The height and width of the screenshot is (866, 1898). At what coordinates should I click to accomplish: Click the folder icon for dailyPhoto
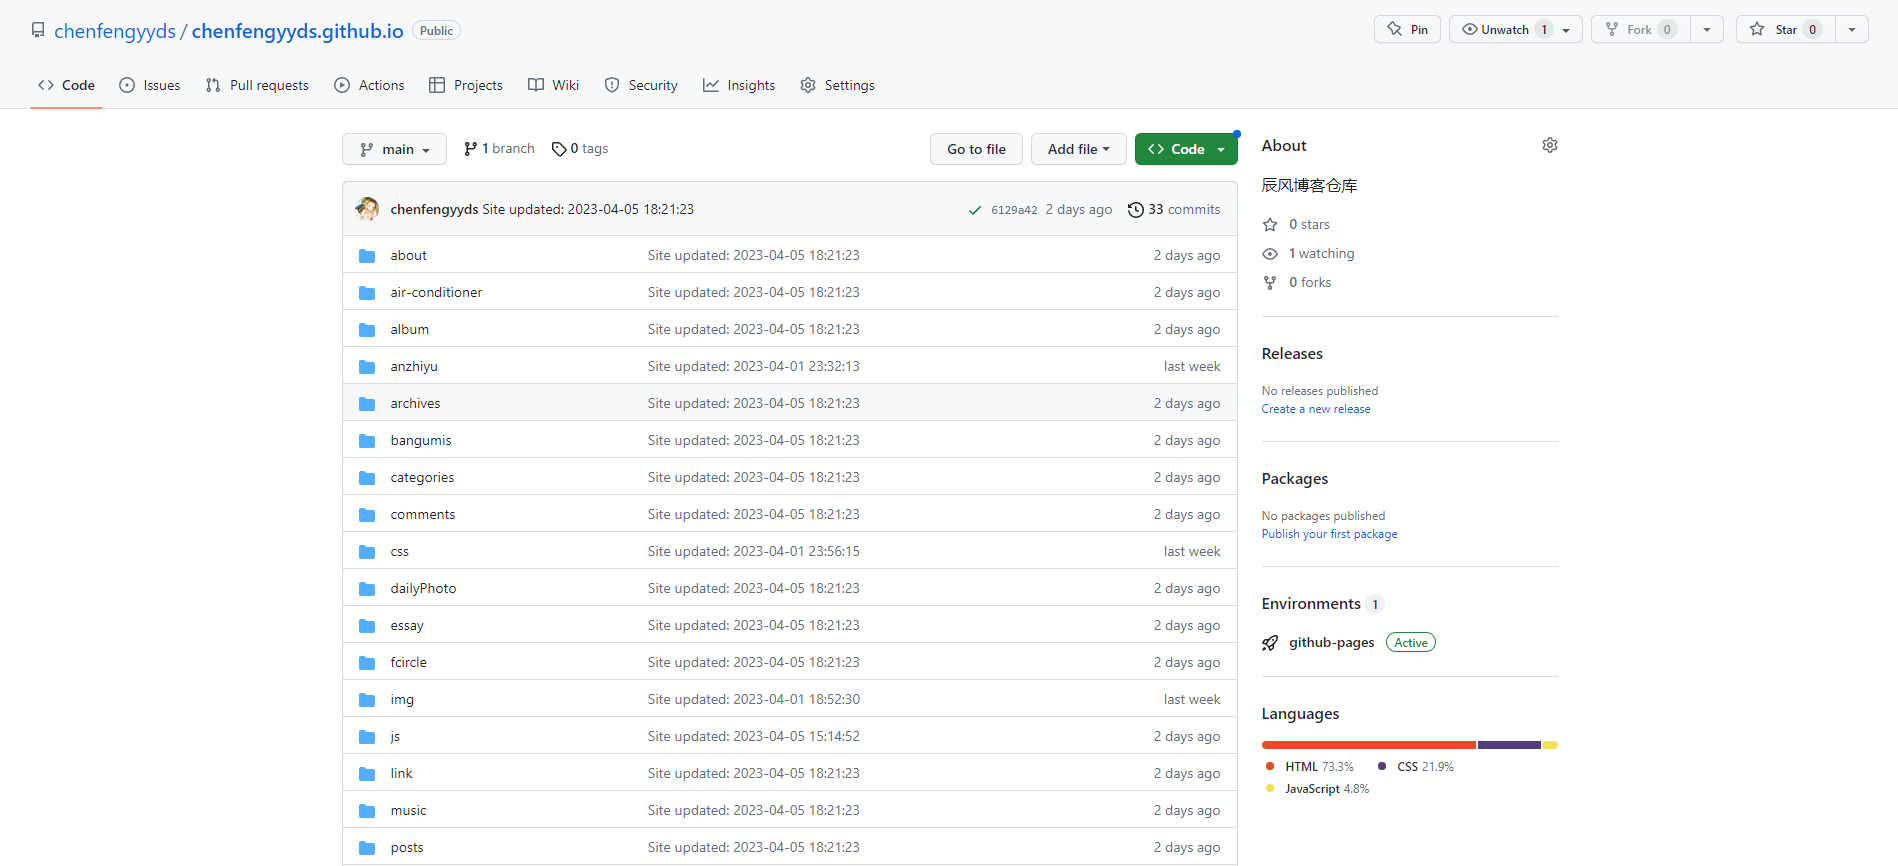point(367,589)
